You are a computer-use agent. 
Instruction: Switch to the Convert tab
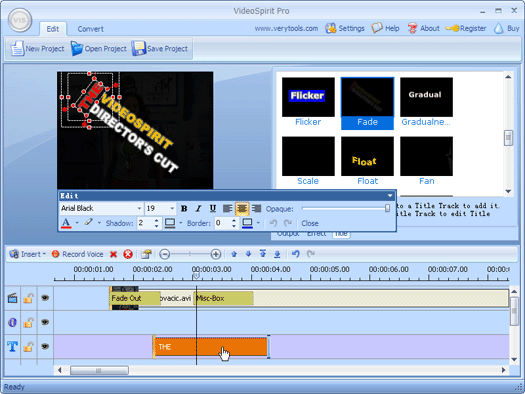tap(90, 29)
